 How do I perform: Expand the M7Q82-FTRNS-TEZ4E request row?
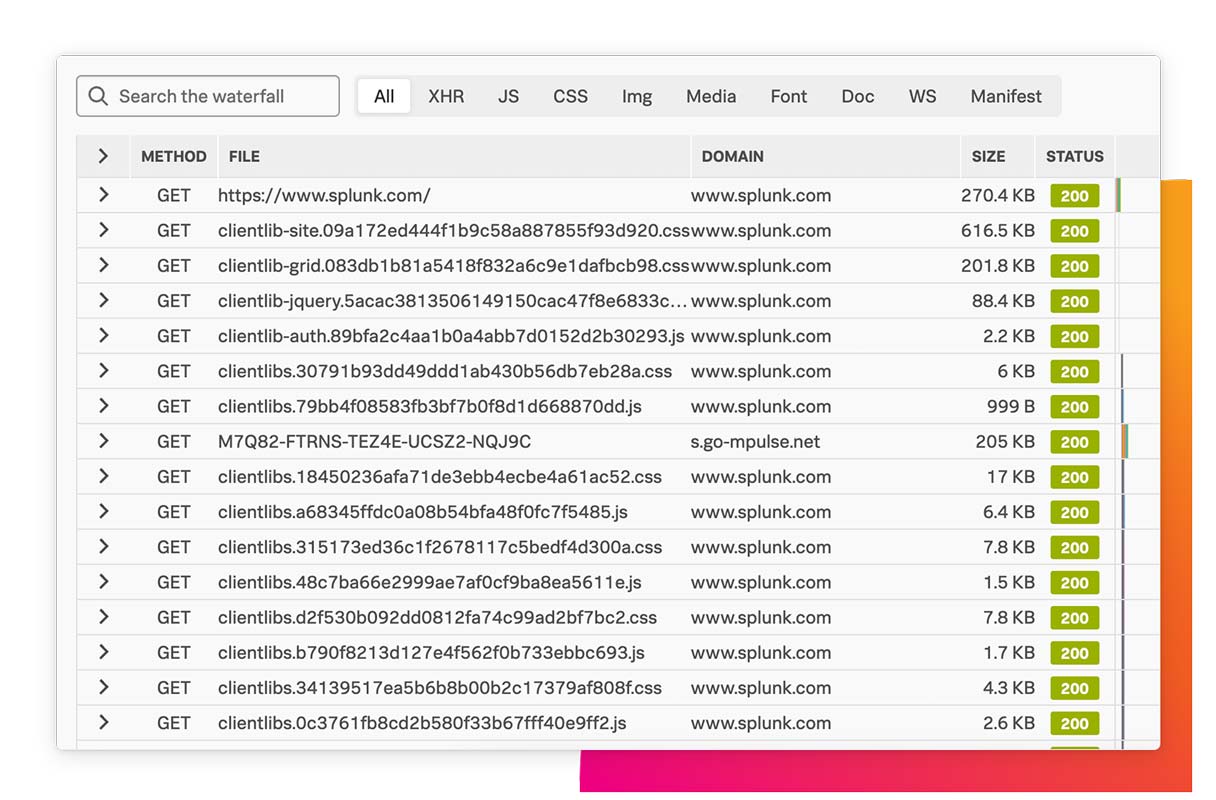(103, 441)
